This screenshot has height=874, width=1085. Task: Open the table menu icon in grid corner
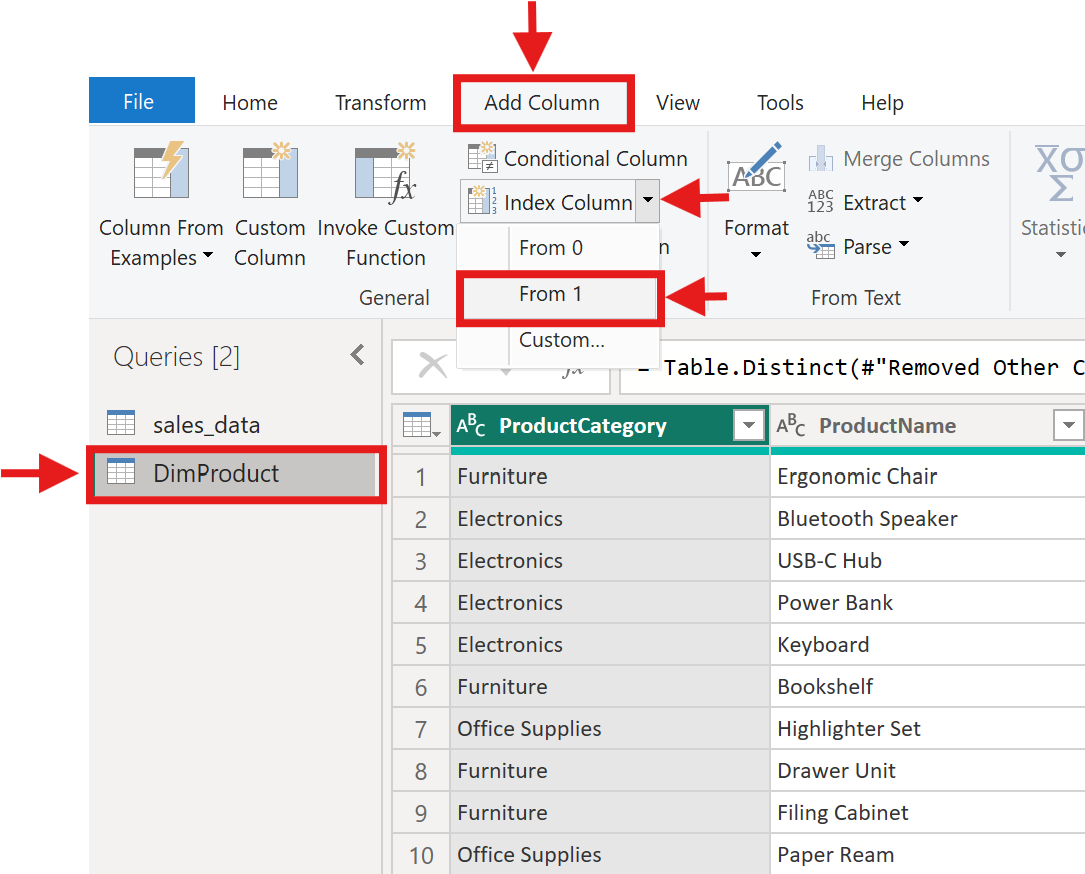[x=421, y=425]
